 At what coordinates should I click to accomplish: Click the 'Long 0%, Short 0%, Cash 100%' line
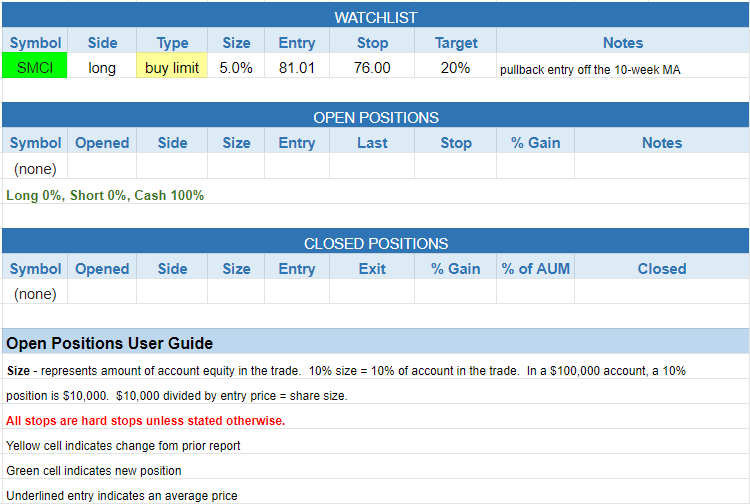click(x=105, y=195)
